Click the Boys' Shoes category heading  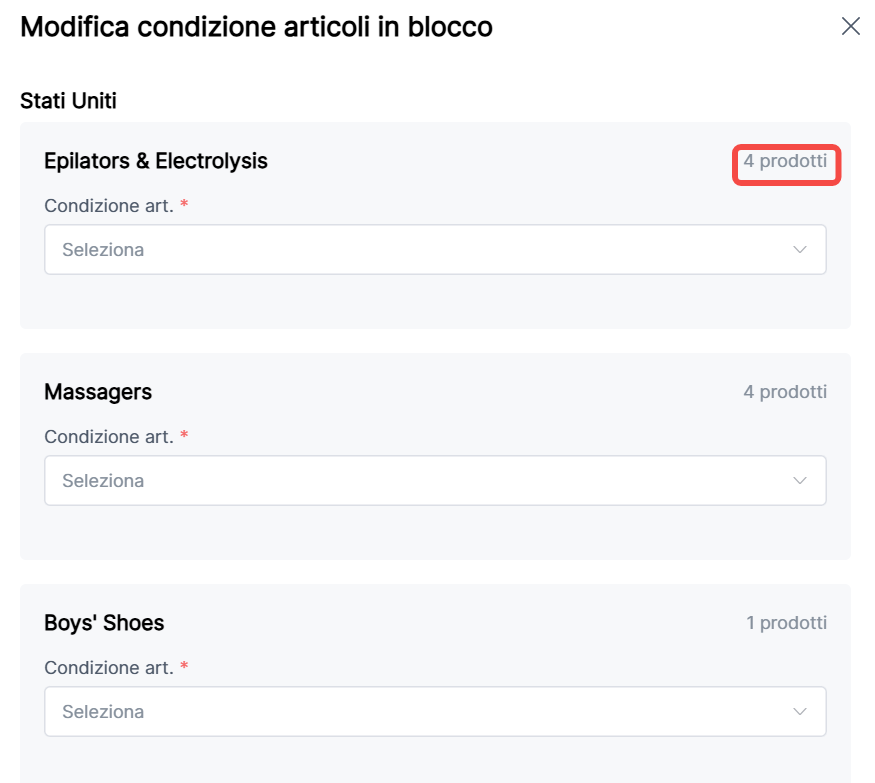pyautogui.click(x=104, y=623)
